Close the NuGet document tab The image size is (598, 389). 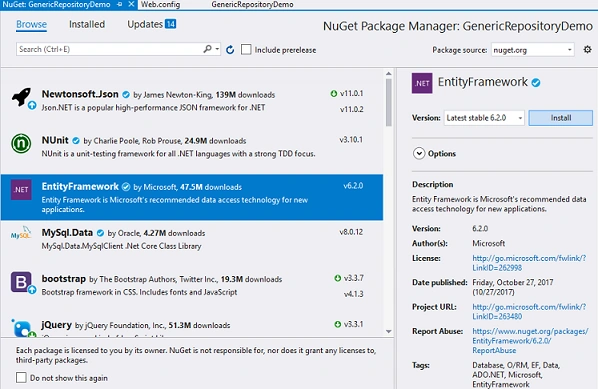[131, 4]
